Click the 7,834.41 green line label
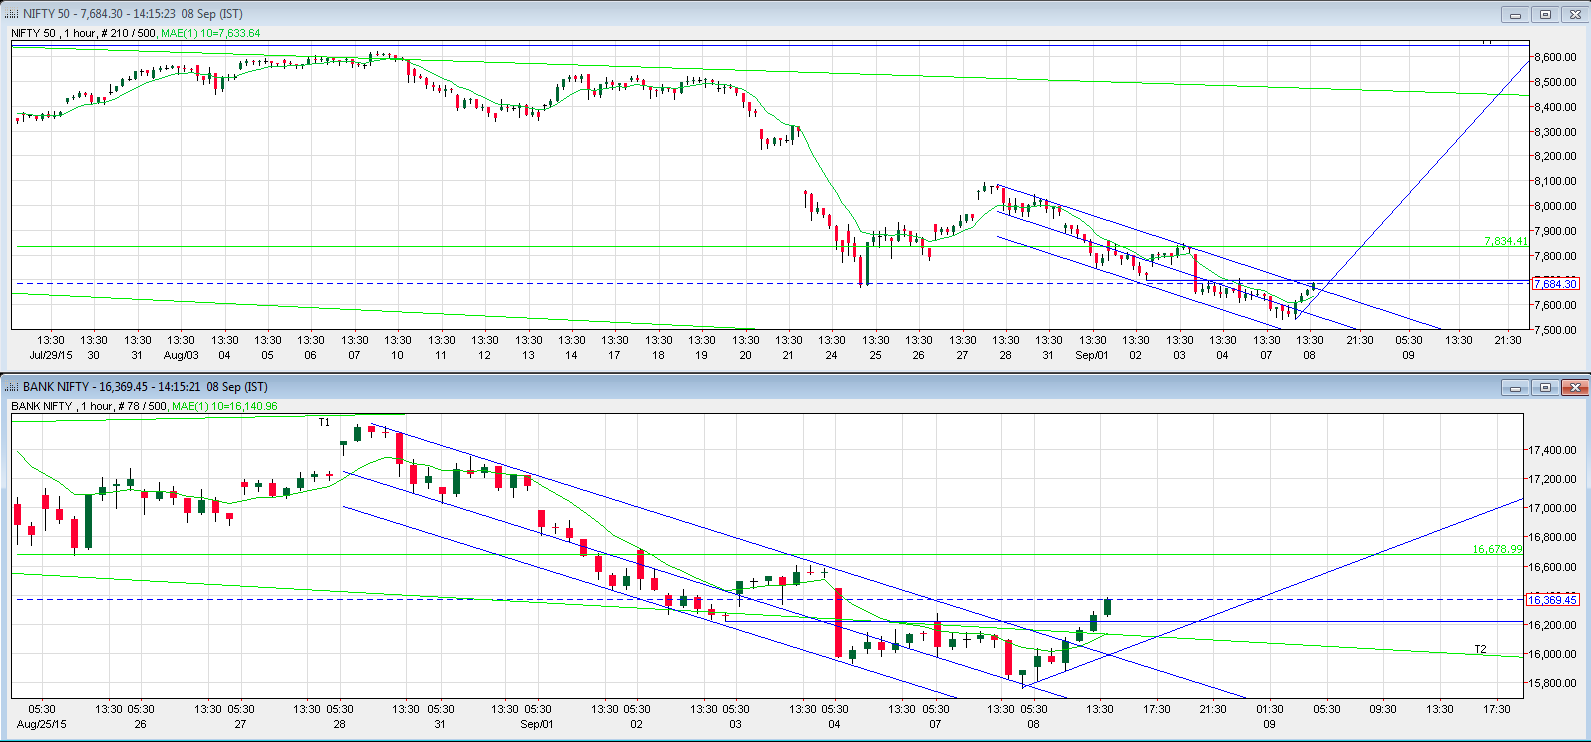This screenshot has height=742, width=1591. 1505,241
